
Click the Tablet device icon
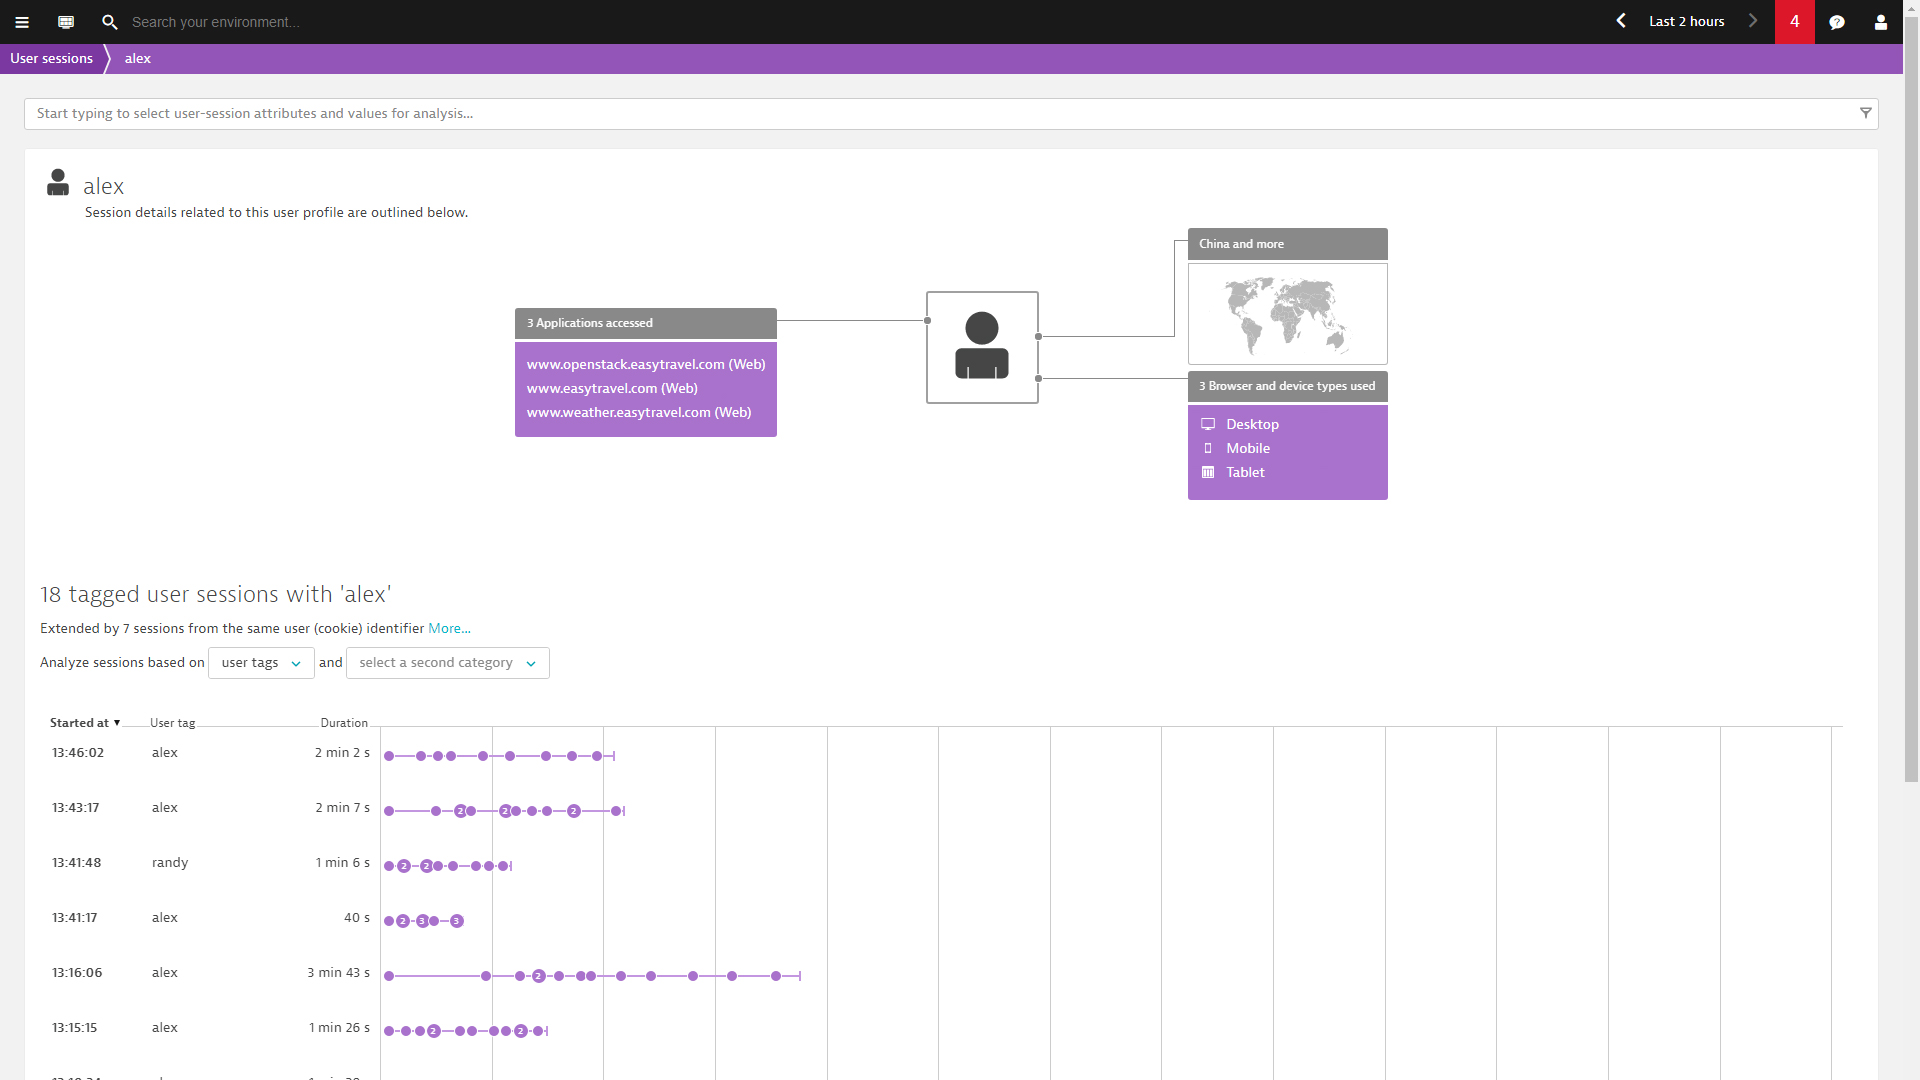[x=1208, y=472]
